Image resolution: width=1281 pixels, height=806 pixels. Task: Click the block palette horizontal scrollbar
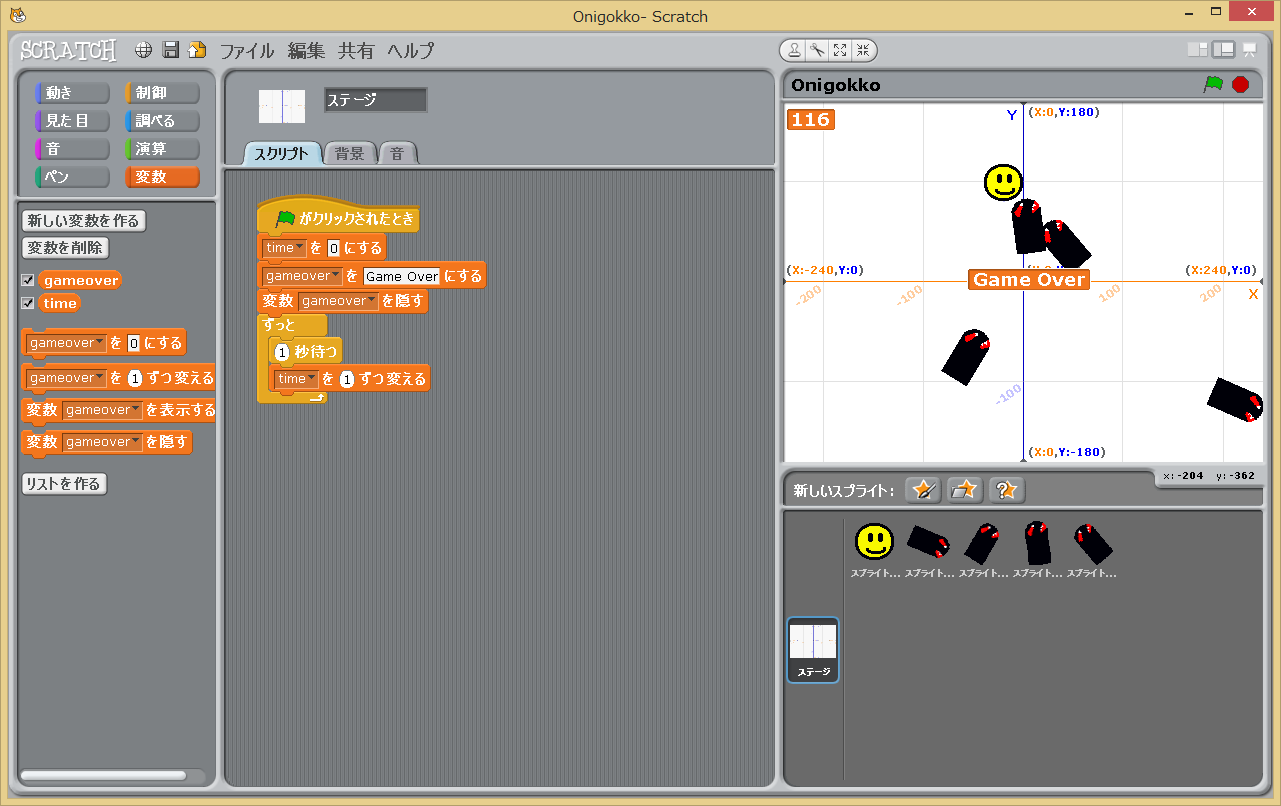pyautogui.click(x=103, y=775)
